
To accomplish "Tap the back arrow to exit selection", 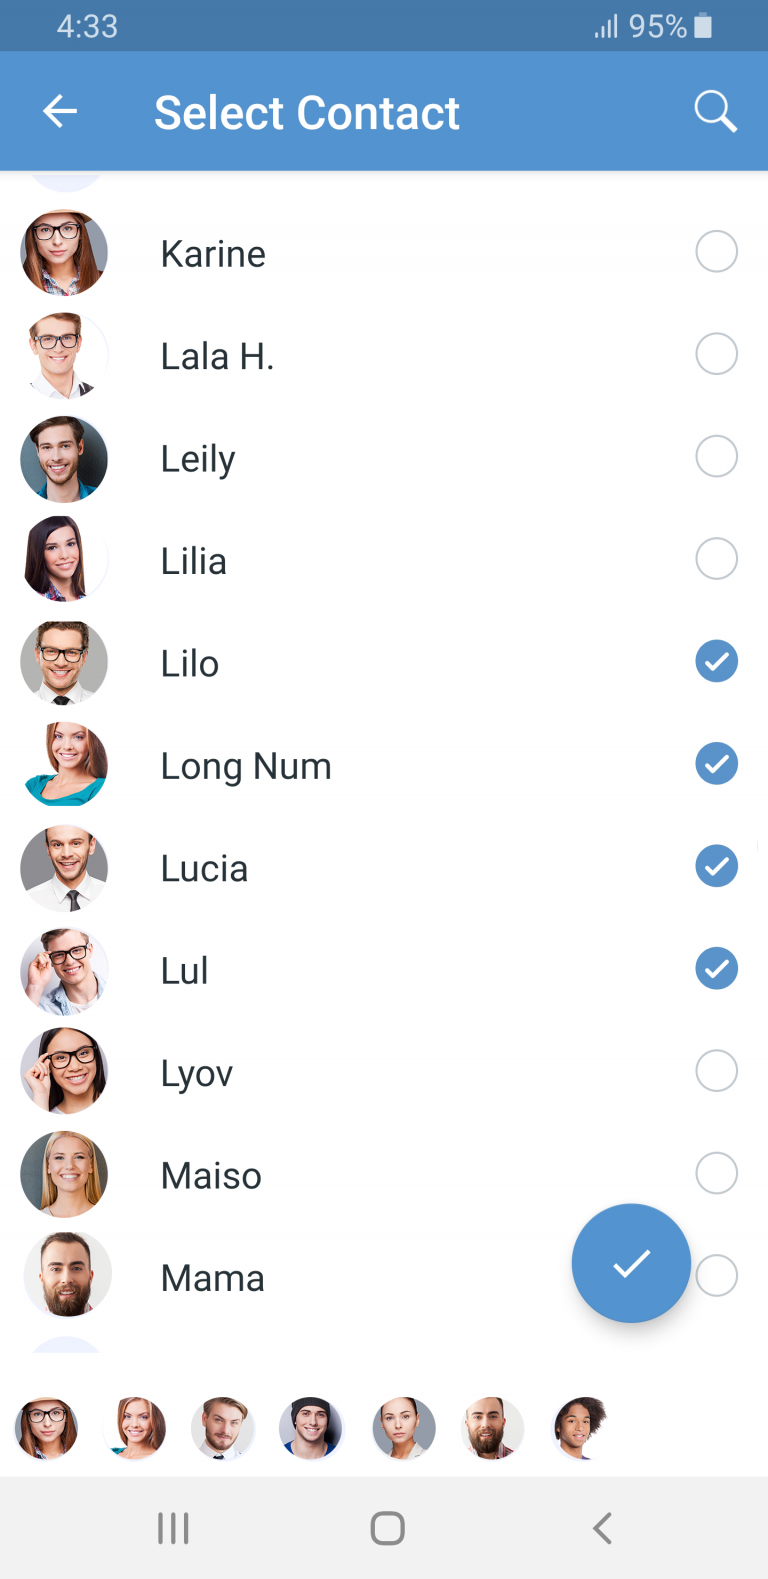I will tap(59, 111).
